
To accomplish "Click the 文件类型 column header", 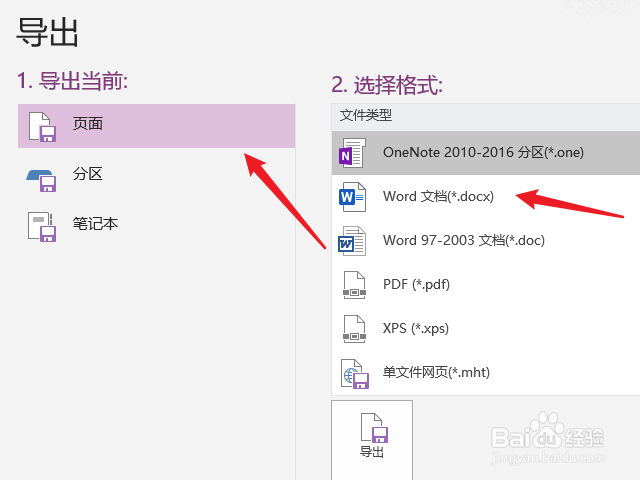I will pyautogui.click(x=486, y=116).
